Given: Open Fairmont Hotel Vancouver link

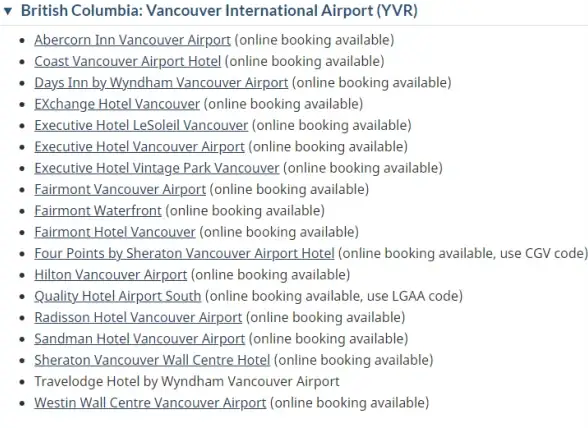Looking at the screenshot, I should (x=115, y=232).
